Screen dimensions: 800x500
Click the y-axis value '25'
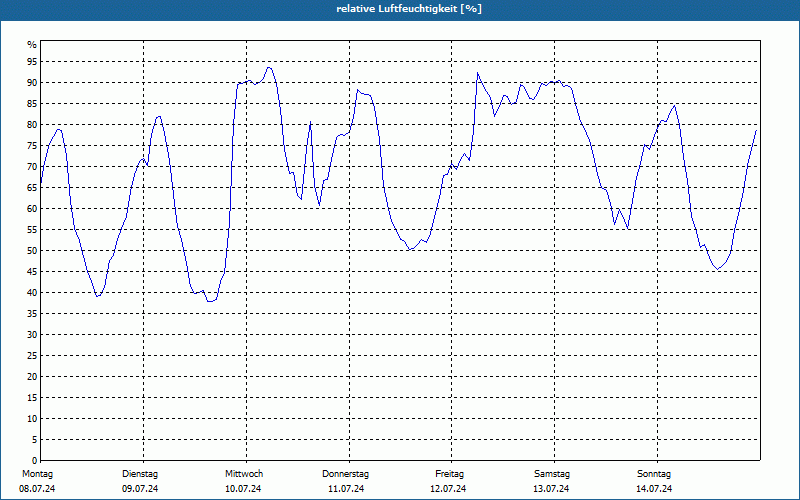point(32,356)
